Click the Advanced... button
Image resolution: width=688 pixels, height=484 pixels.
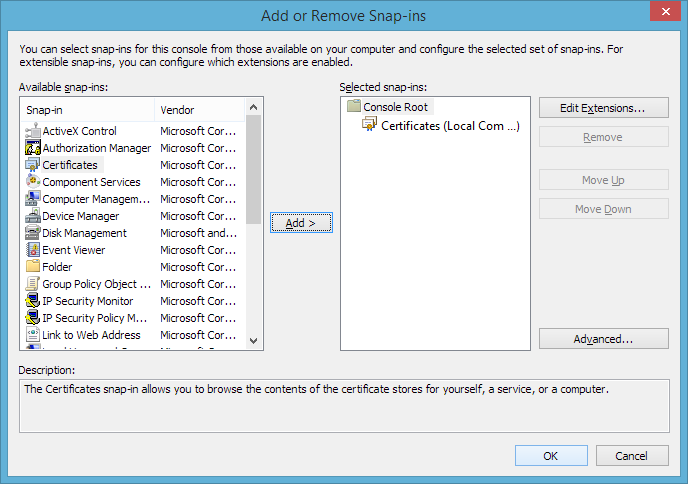603,339
